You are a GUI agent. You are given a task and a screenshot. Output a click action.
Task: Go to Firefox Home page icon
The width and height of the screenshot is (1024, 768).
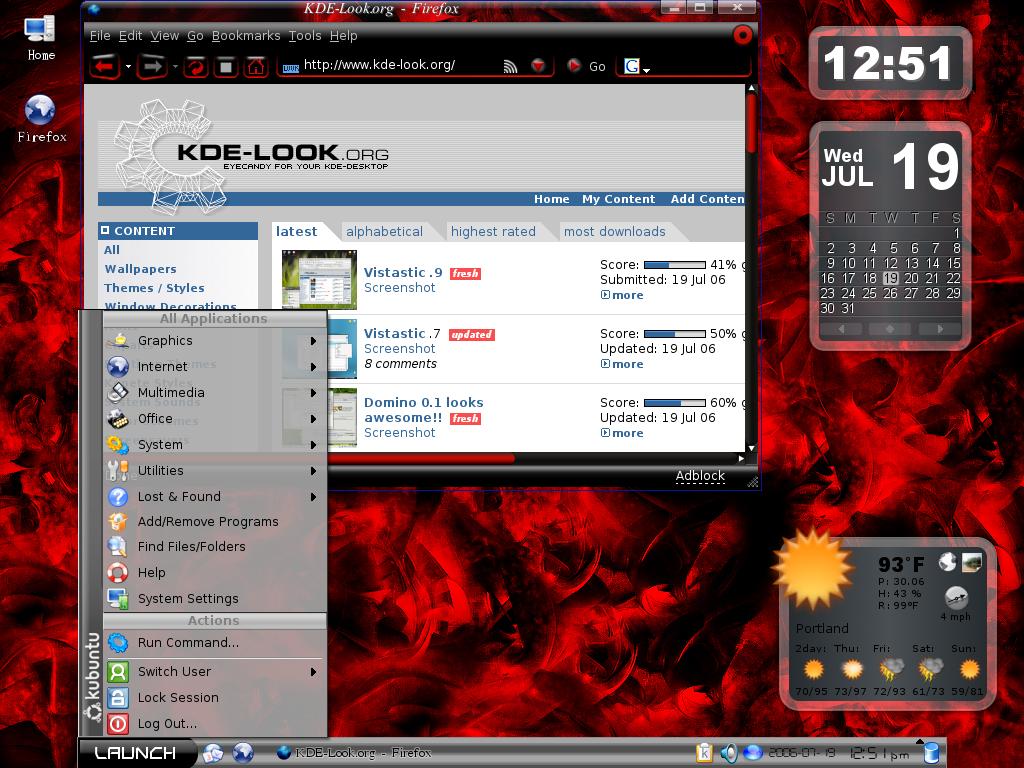(x=256, y=66)
